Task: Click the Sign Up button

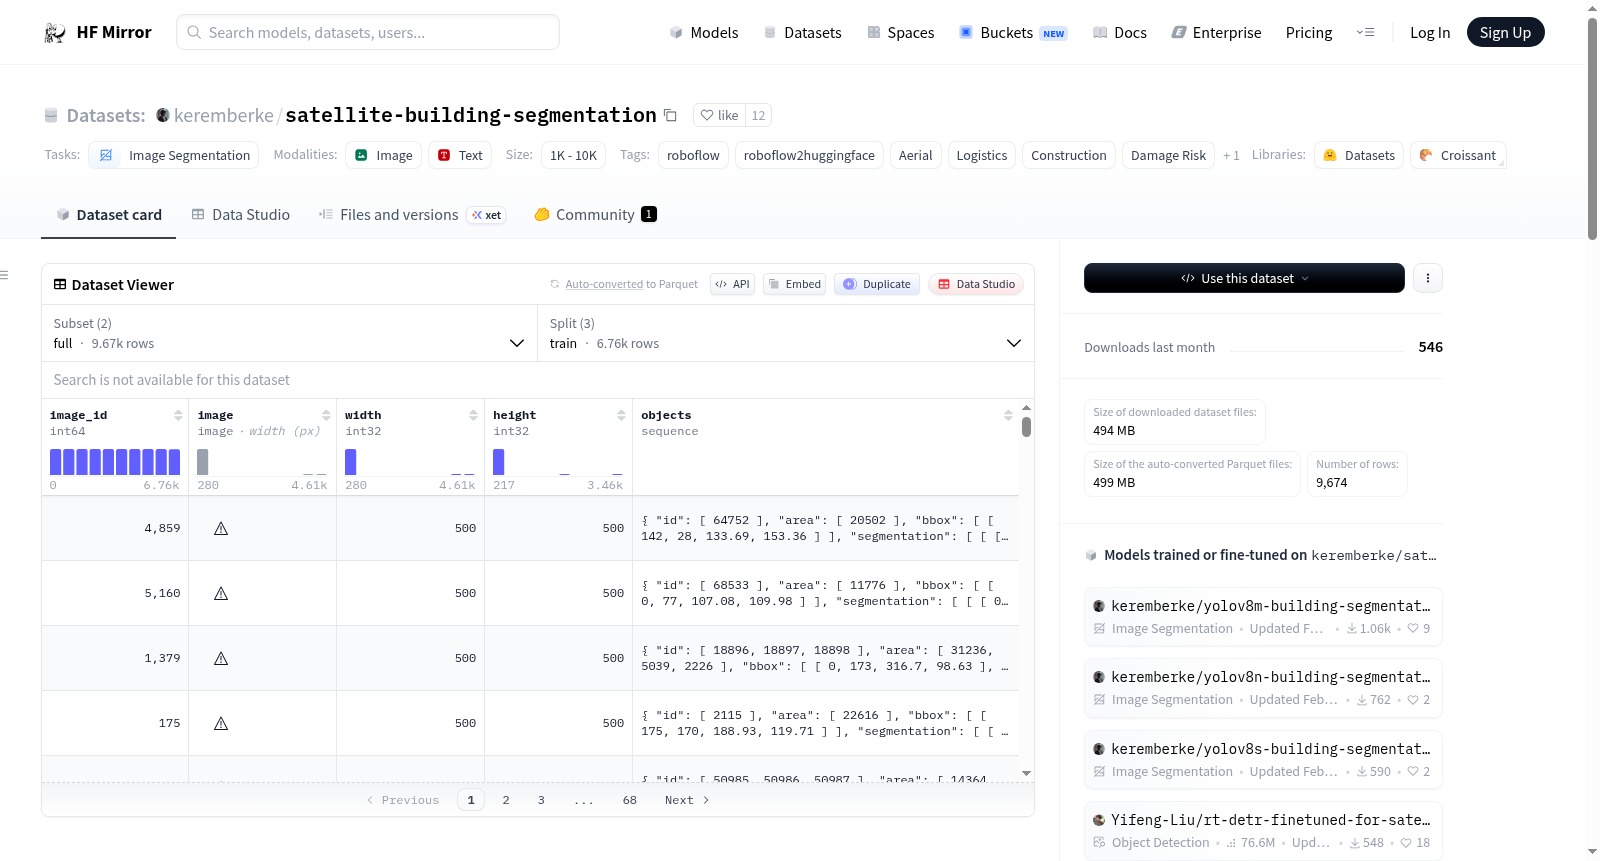Action: click(x=1505, y=33)
